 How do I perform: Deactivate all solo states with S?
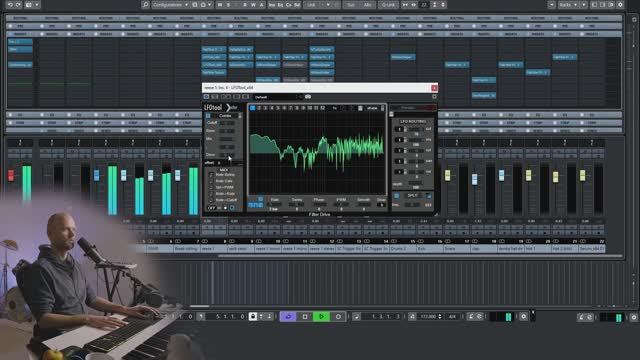[228, 5]
